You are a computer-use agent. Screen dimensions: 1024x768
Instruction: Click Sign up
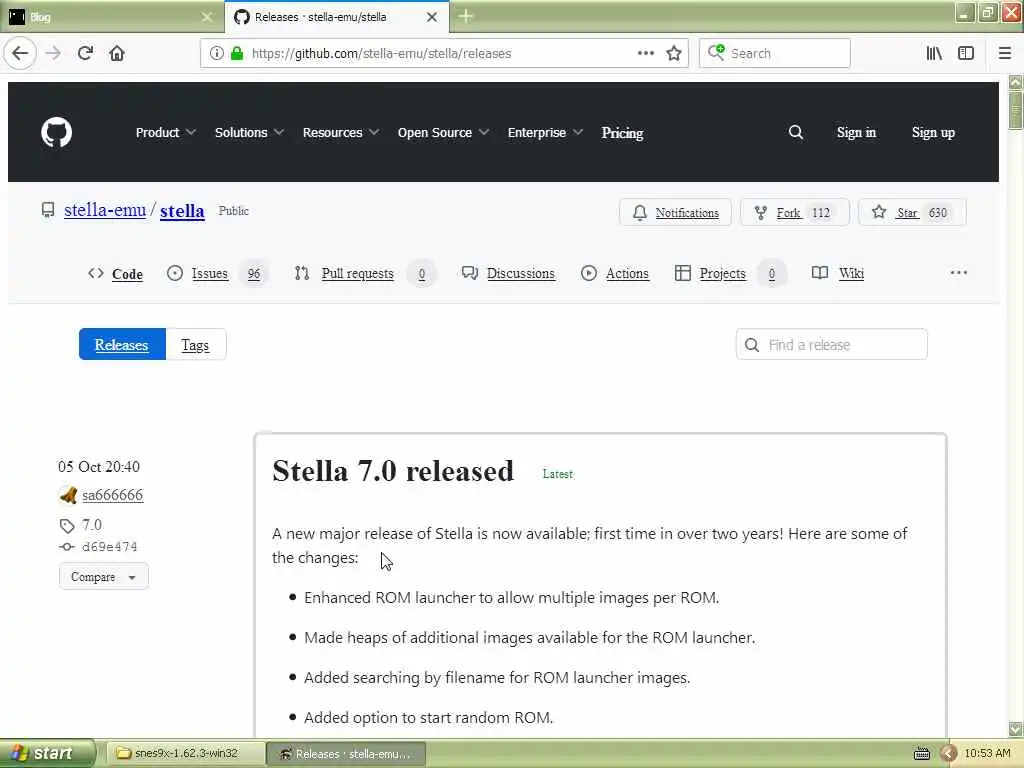[933, 133]
